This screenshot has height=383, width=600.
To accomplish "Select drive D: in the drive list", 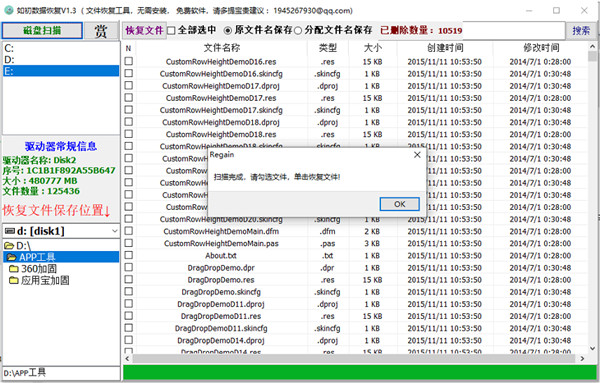I will coord(61,60).
